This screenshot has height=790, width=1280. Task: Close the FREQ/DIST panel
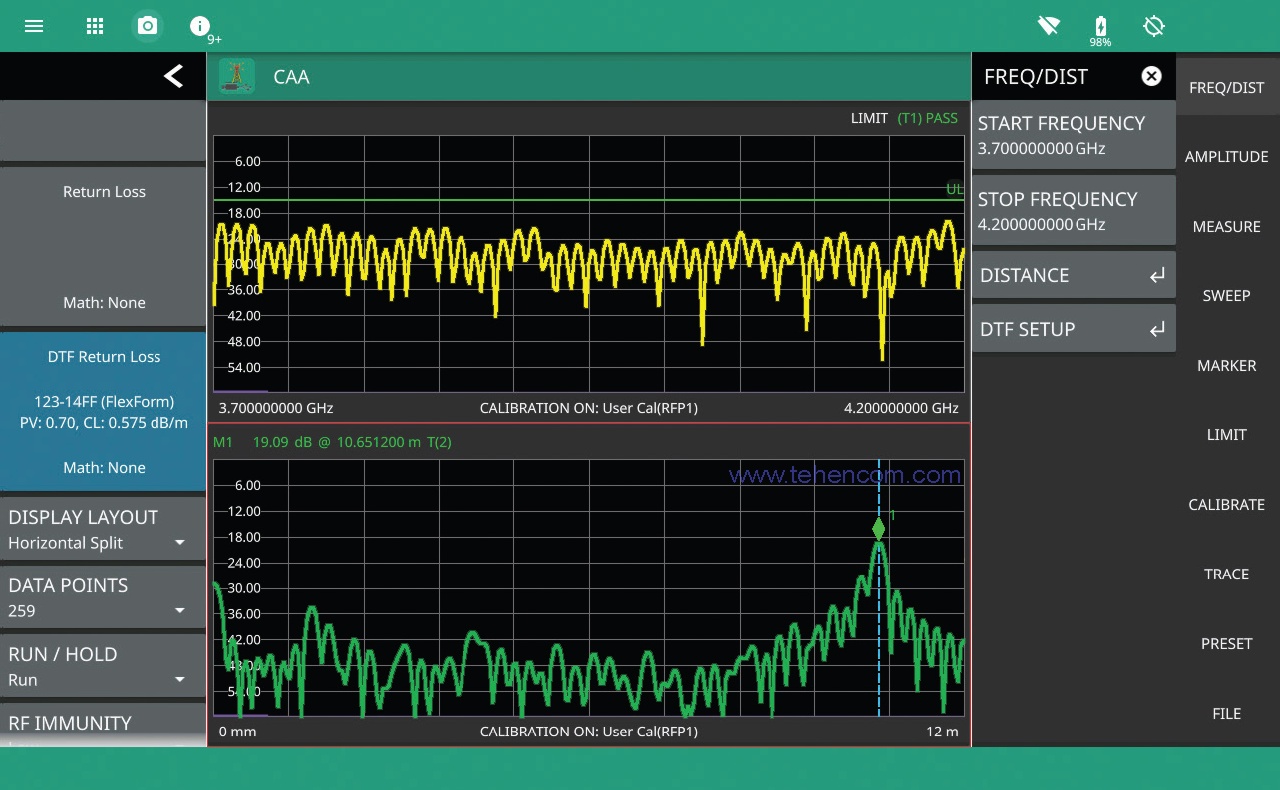point(1152,76)
